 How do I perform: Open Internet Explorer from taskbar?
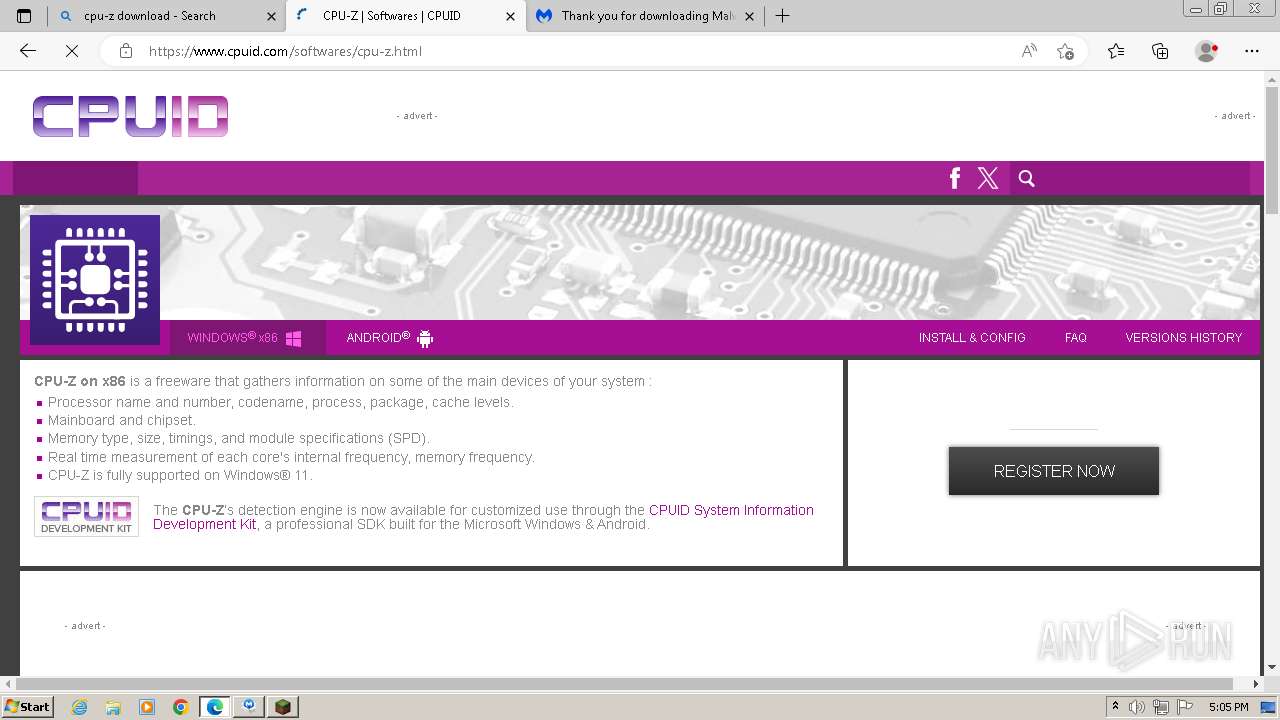79,707
